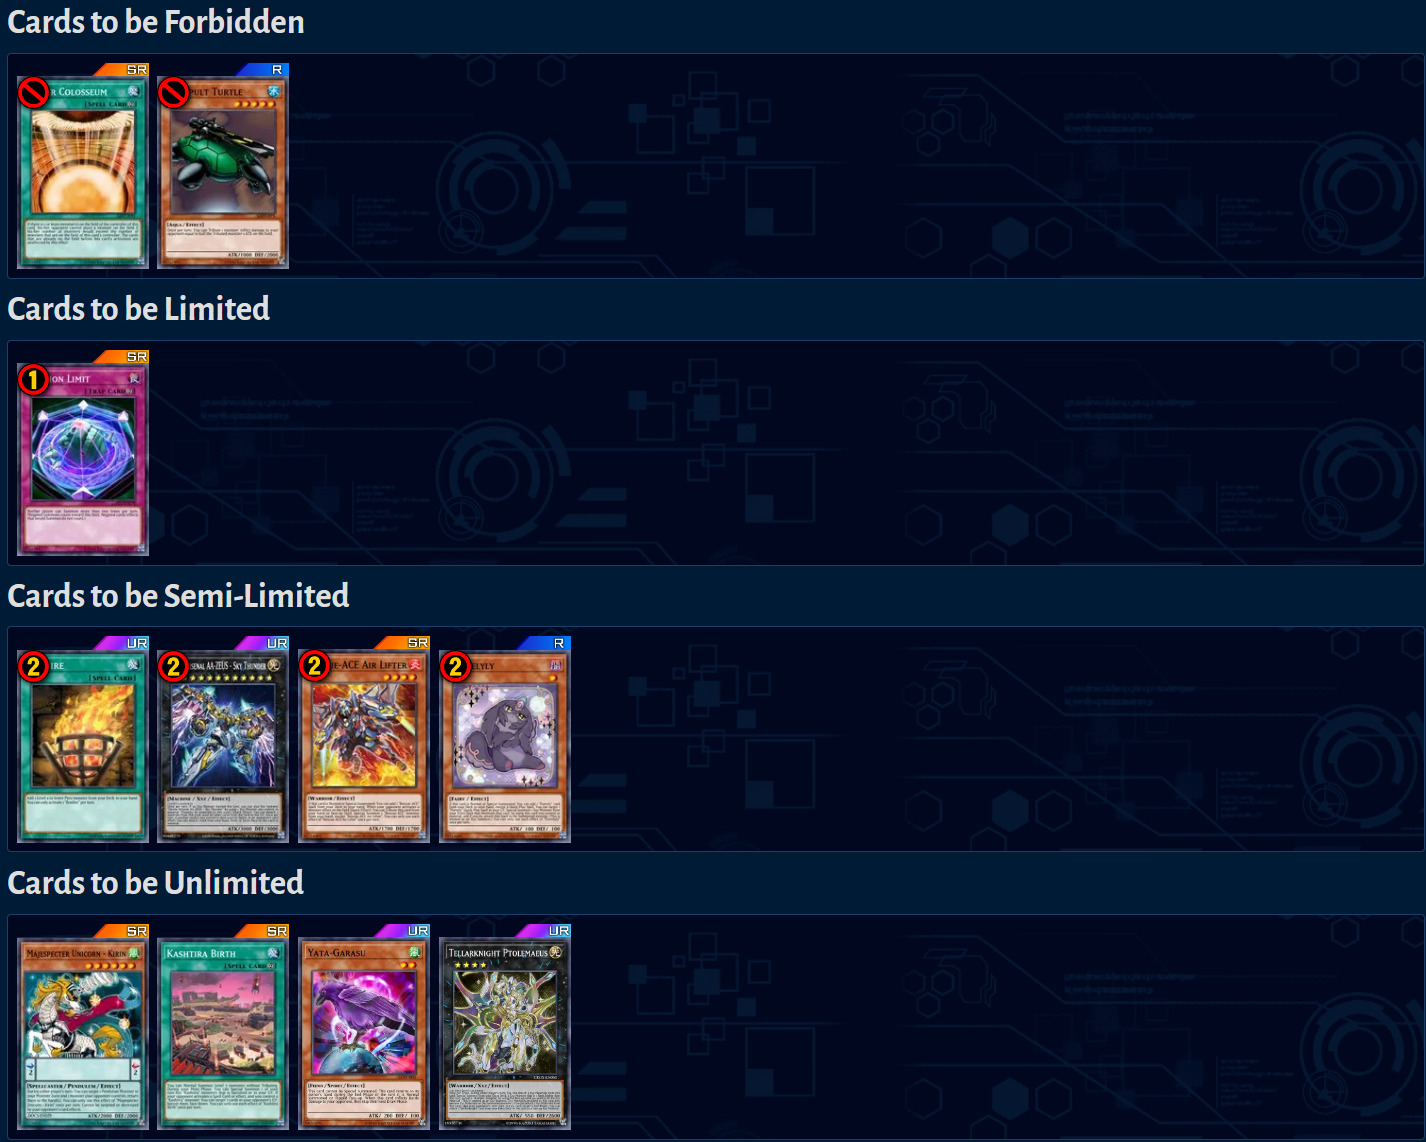
Task: Click the UR rarity tag above Yata-Garasu
Action: pos(418,931)
